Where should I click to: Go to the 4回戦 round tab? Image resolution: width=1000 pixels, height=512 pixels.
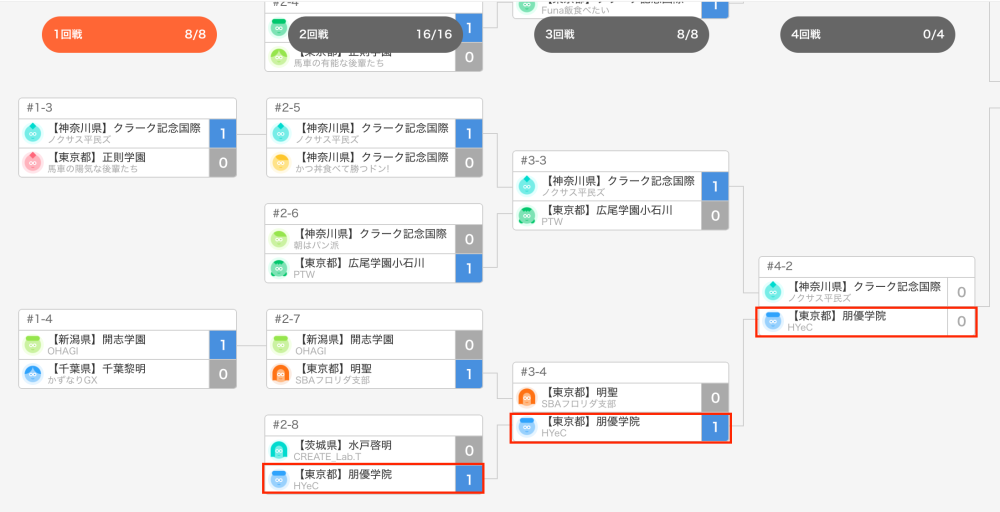pyautogui.click(x=868, y=34)
